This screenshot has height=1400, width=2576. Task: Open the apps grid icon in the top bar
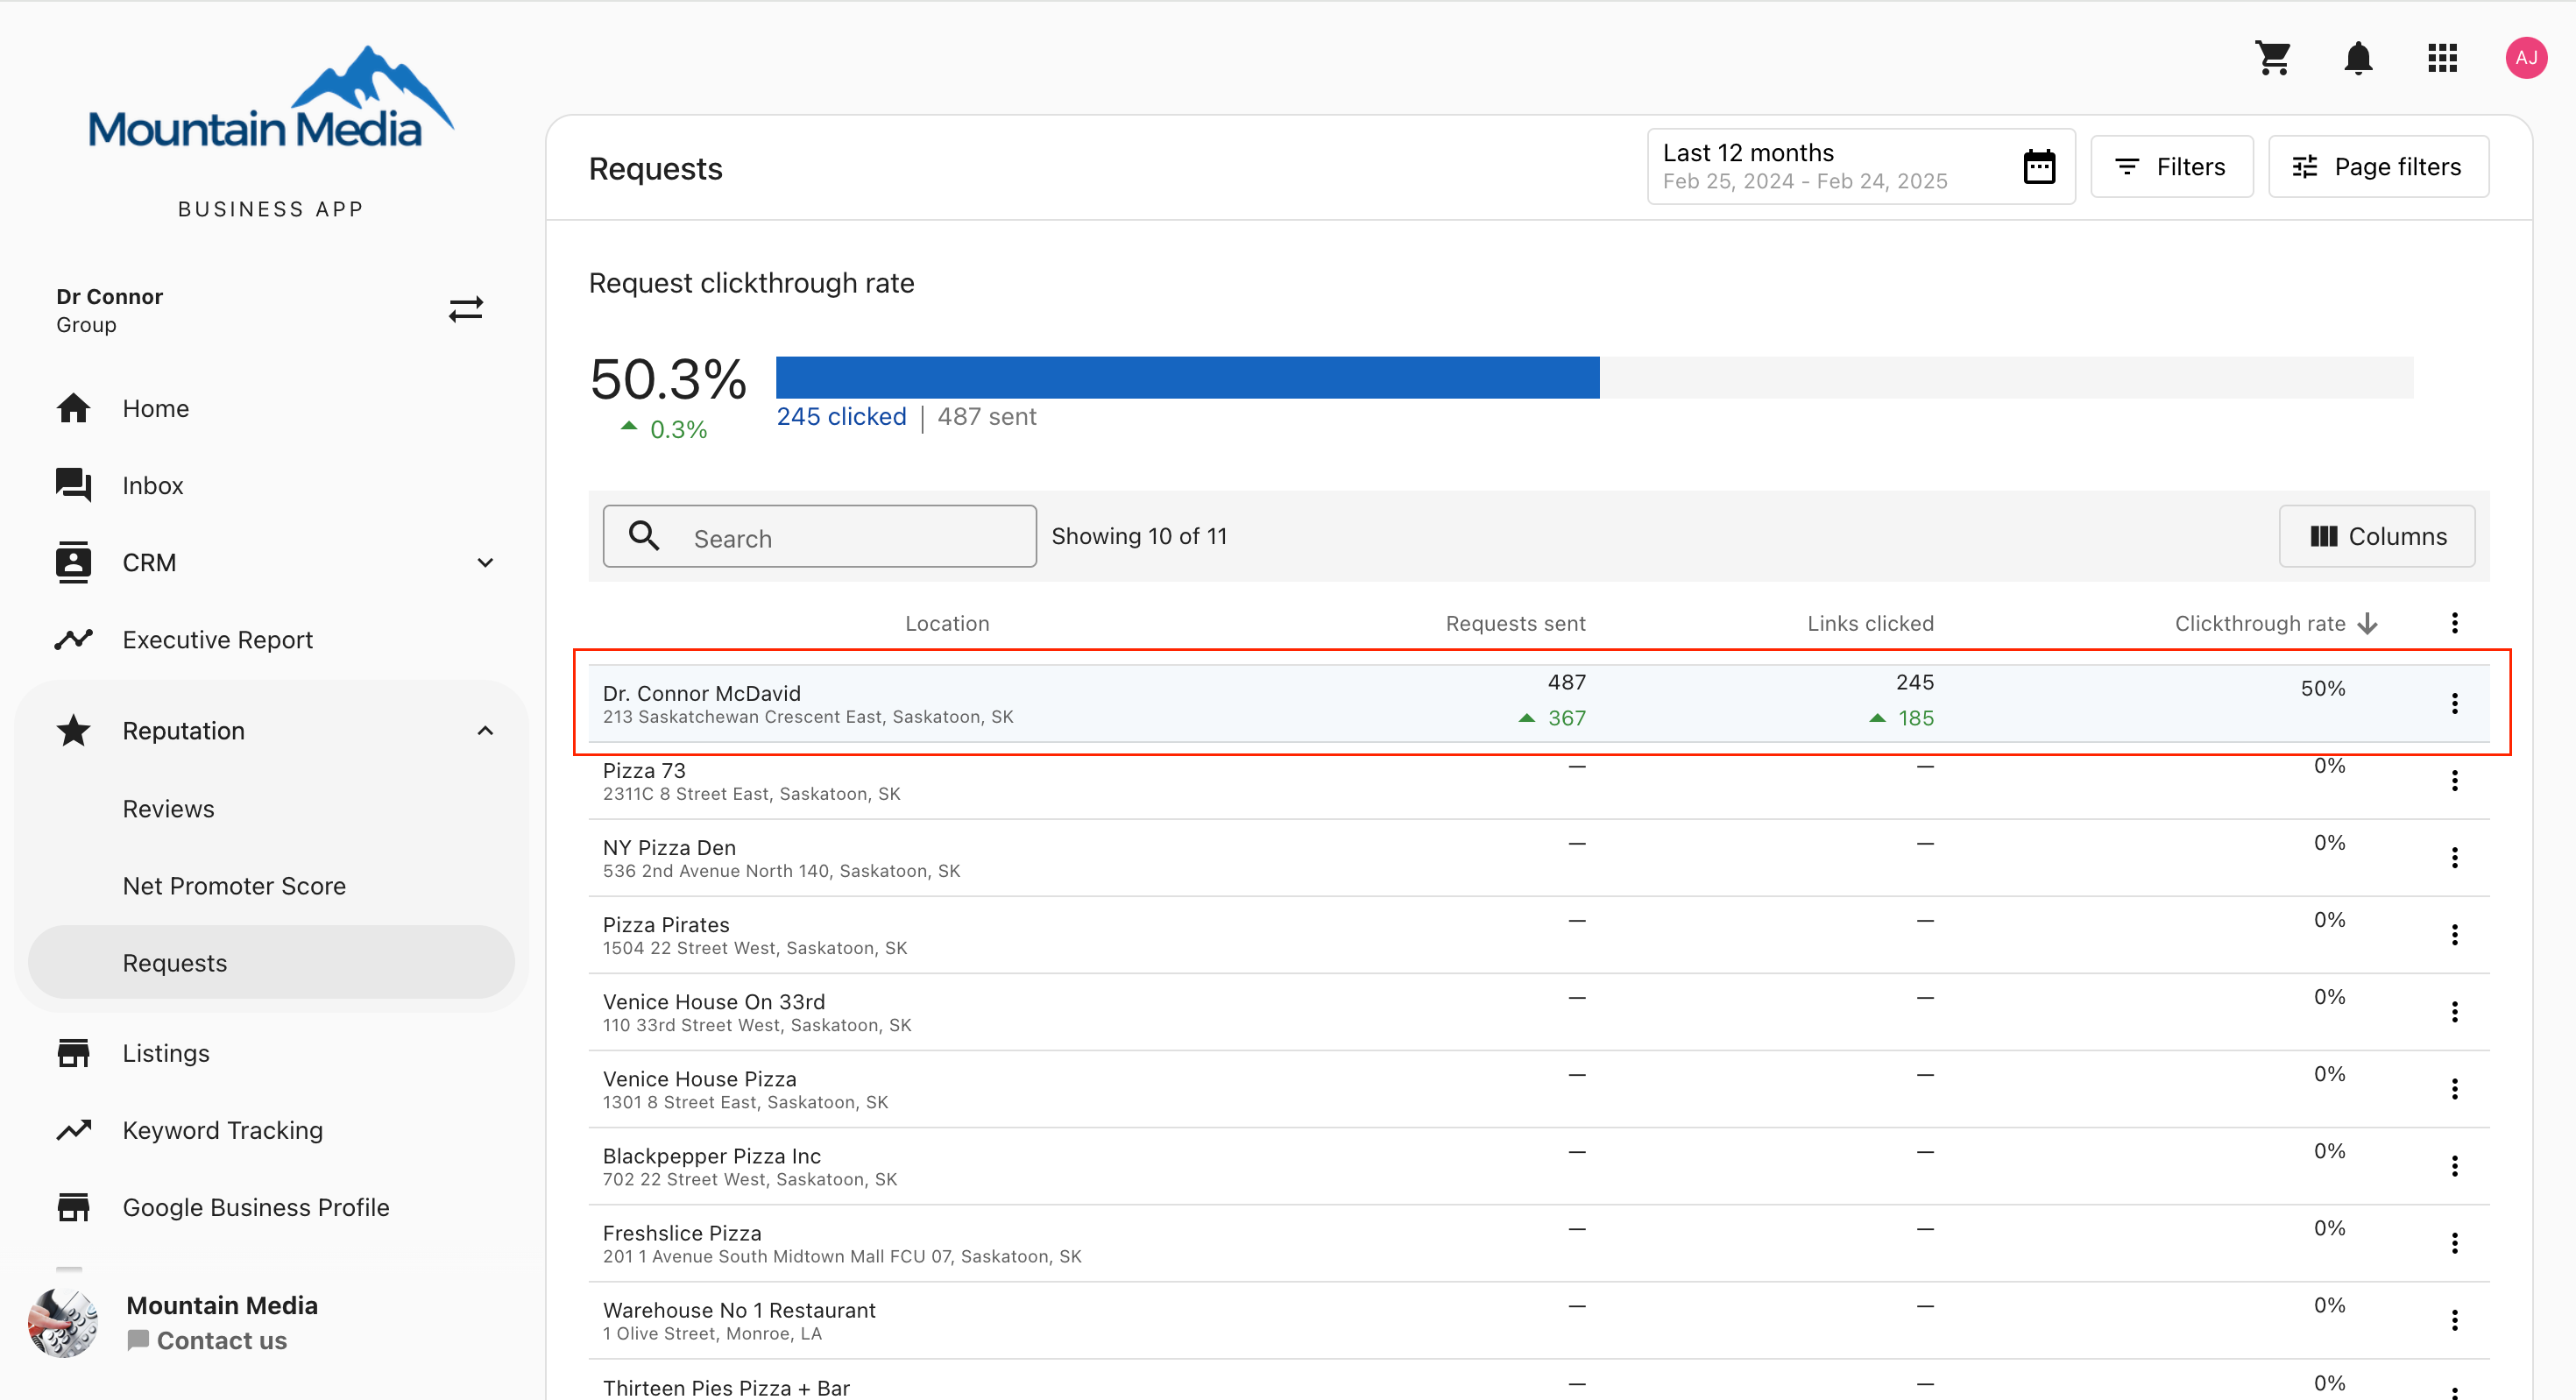tap(2442, 57)
